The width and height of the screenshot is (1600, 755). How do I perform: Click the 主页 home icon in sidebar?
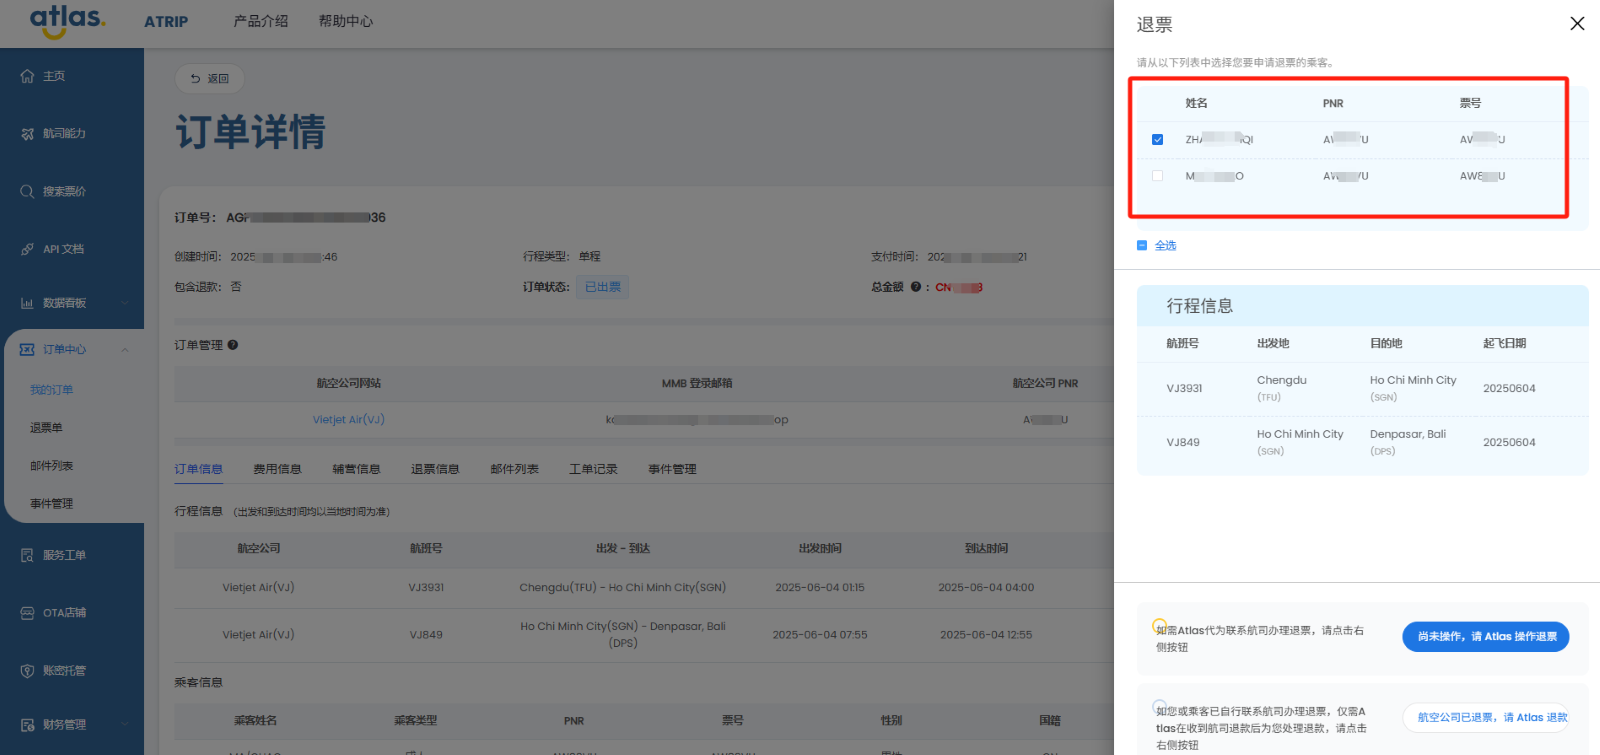pos(27,76)
